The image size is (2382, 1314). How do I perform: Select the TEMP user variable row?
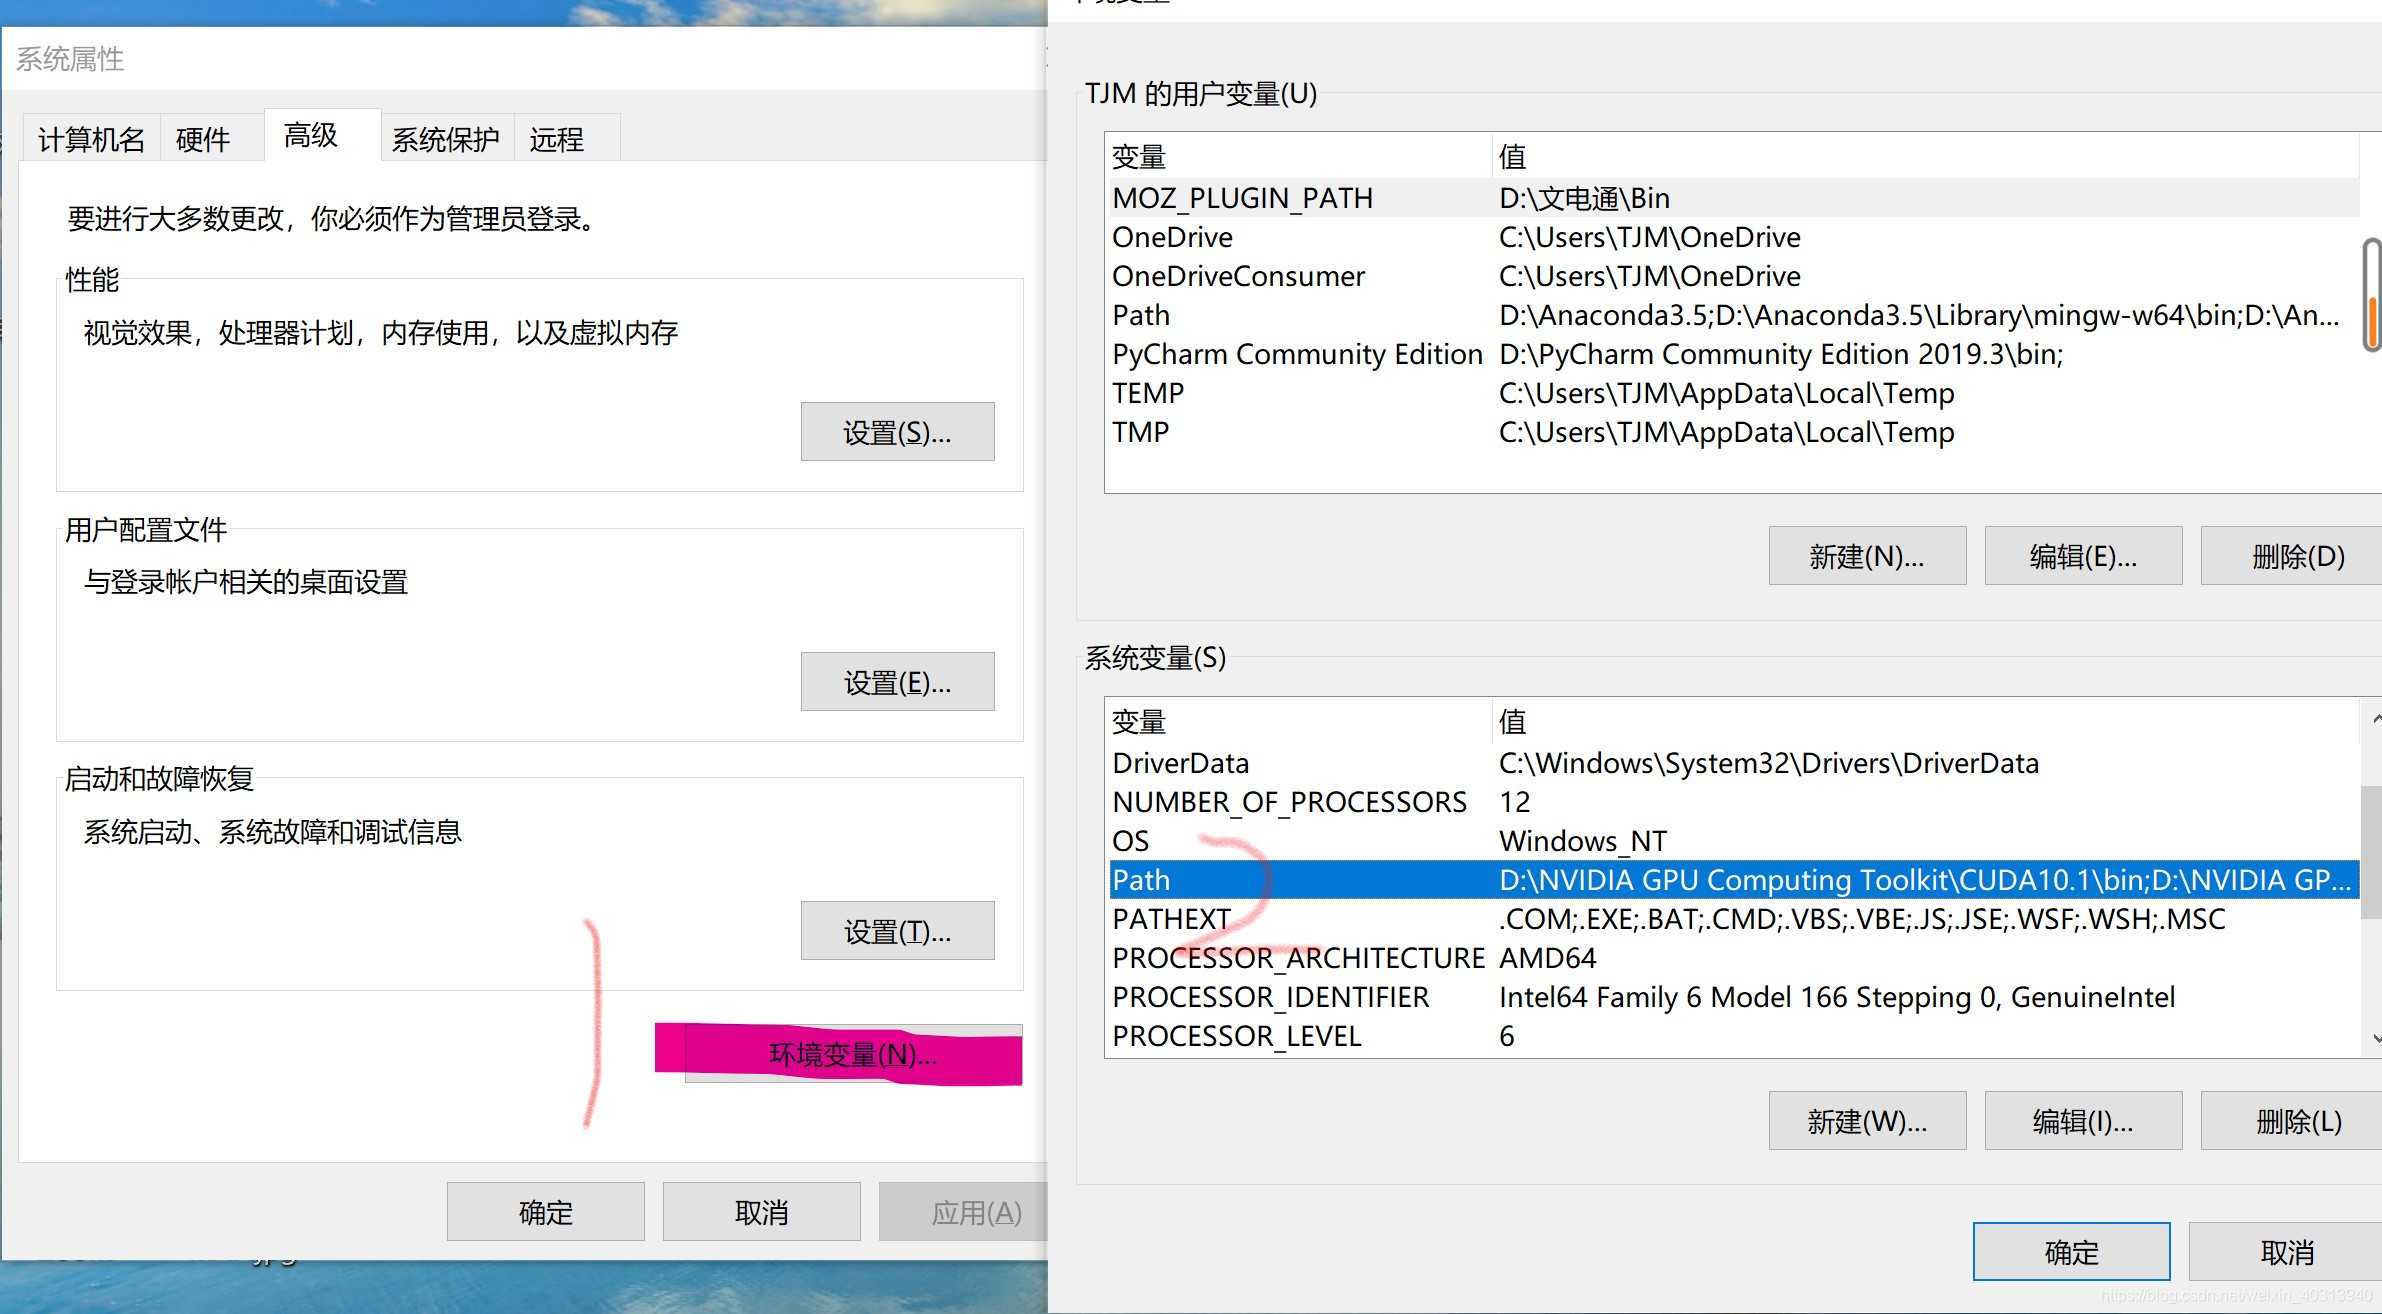click(1734, 393)
